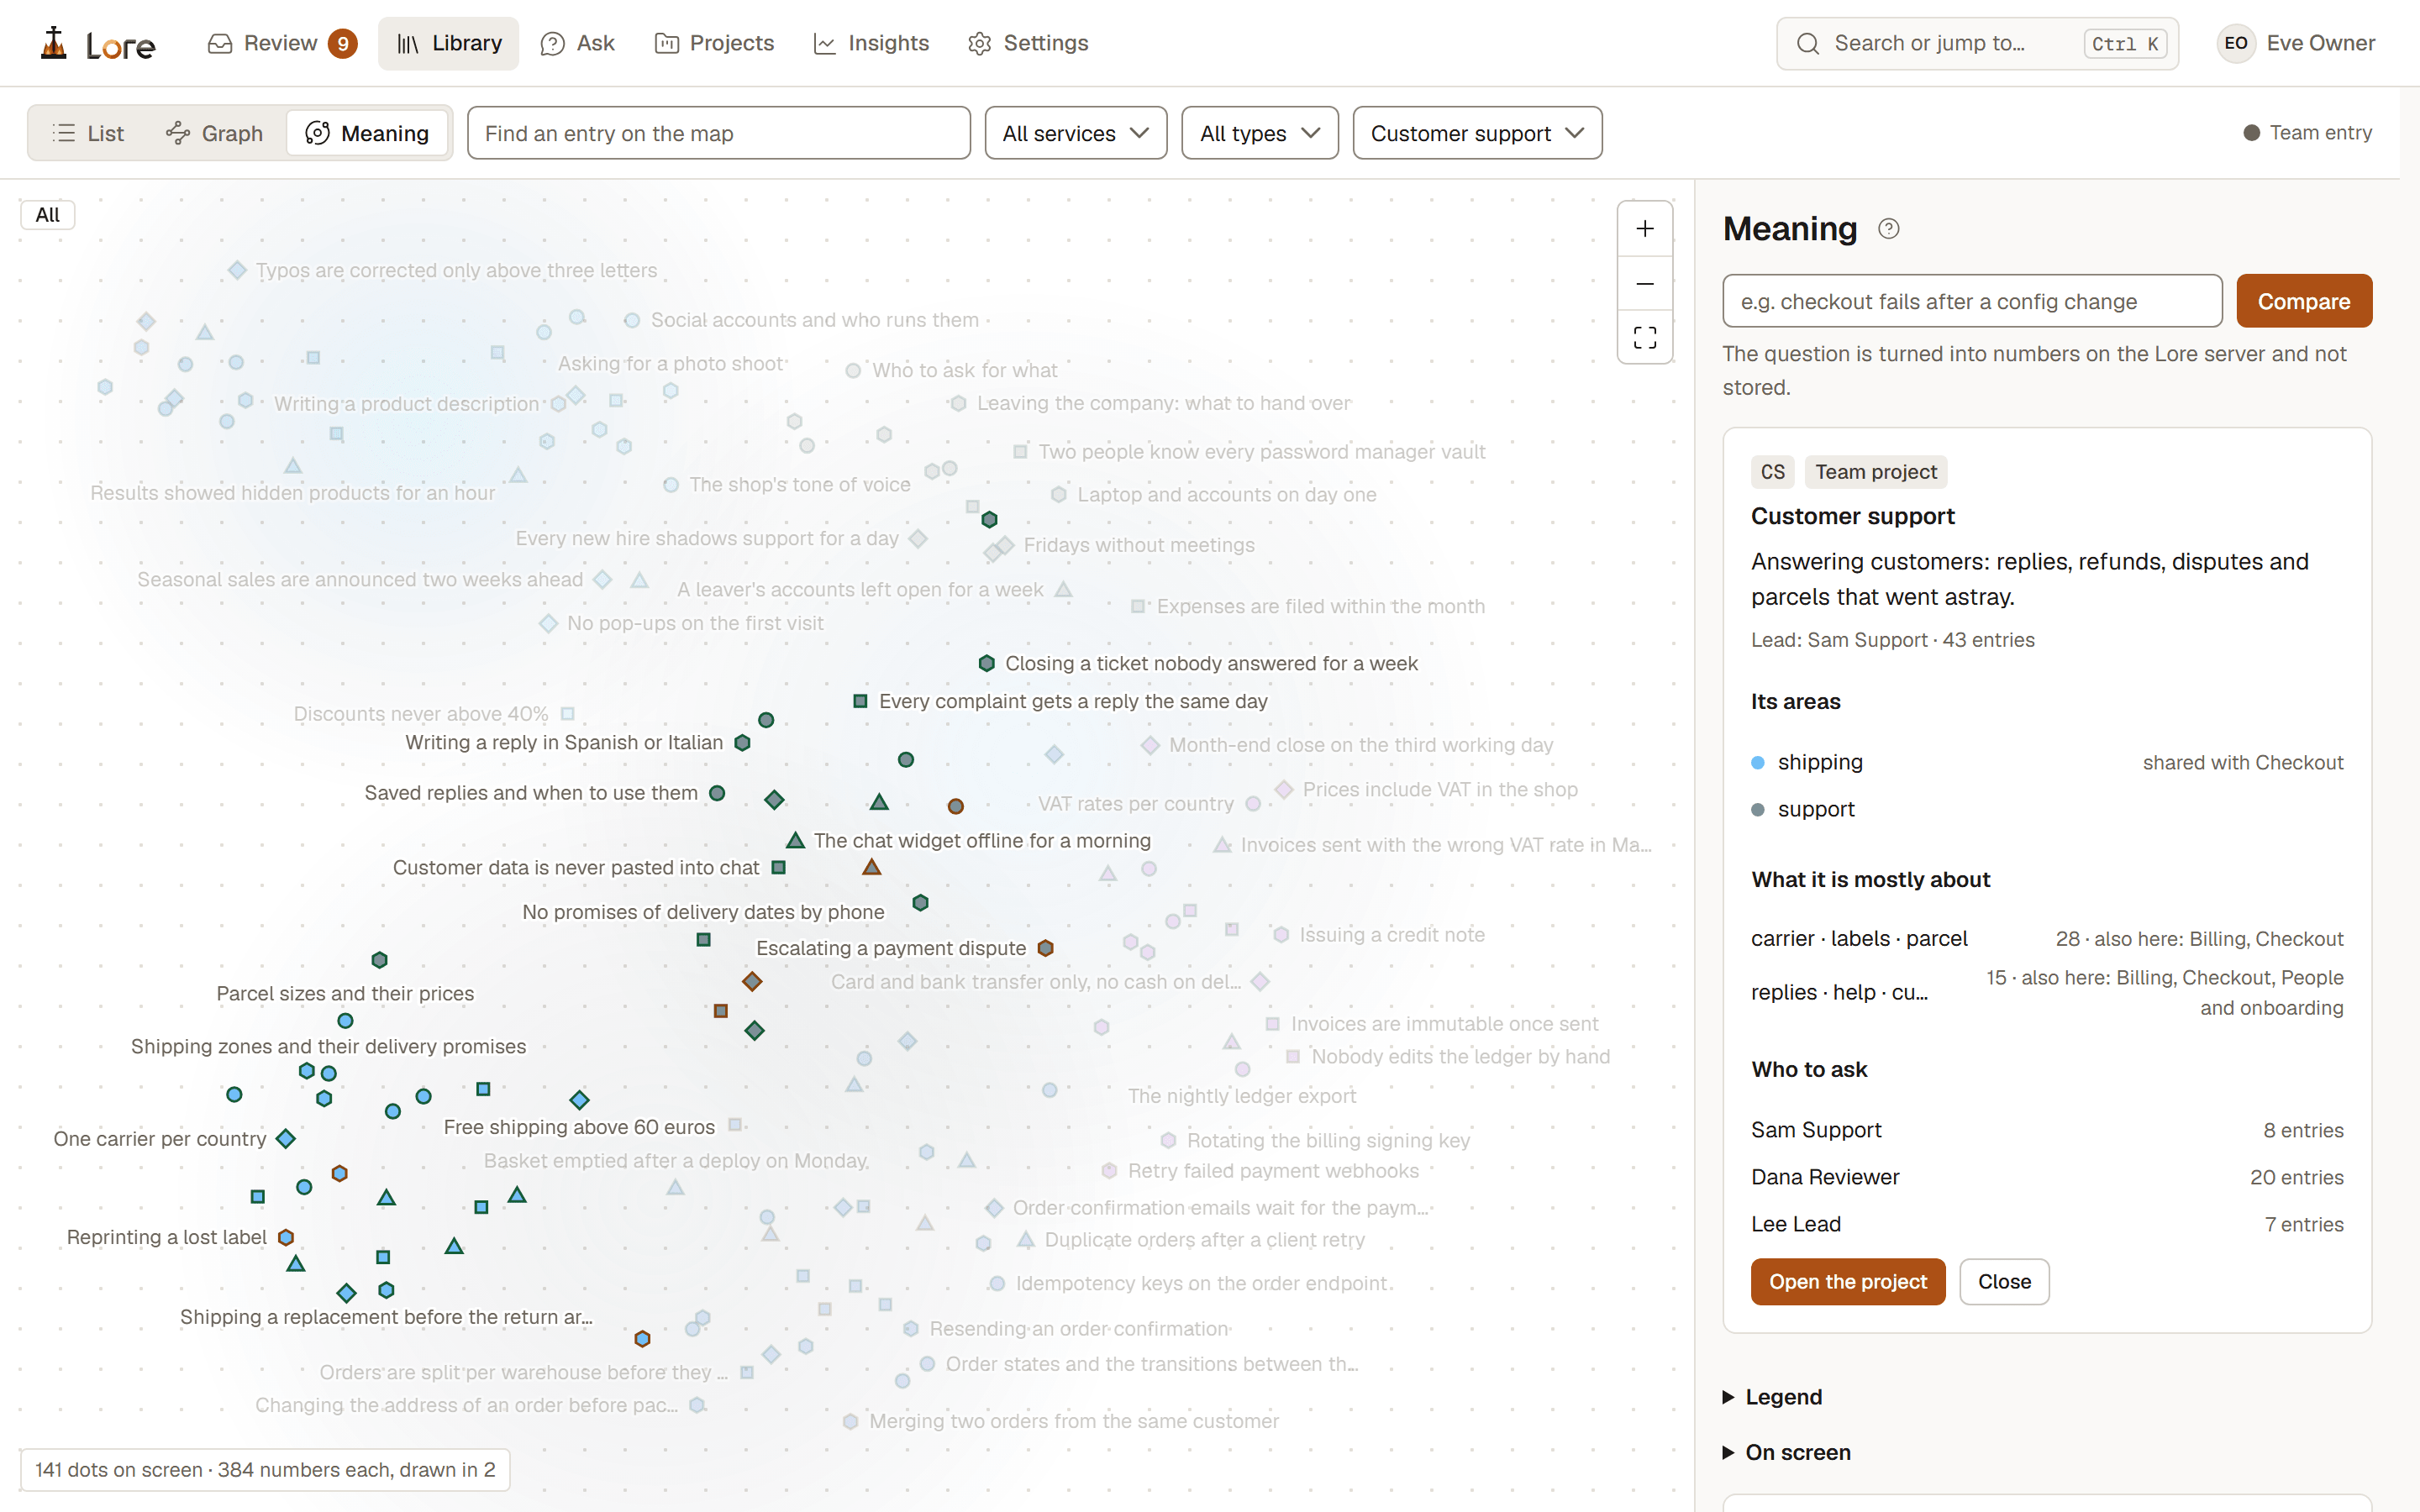Screen dimensions: 2420x1512
Task: Click the Compare button
Action: click(x=2304, y=301)
